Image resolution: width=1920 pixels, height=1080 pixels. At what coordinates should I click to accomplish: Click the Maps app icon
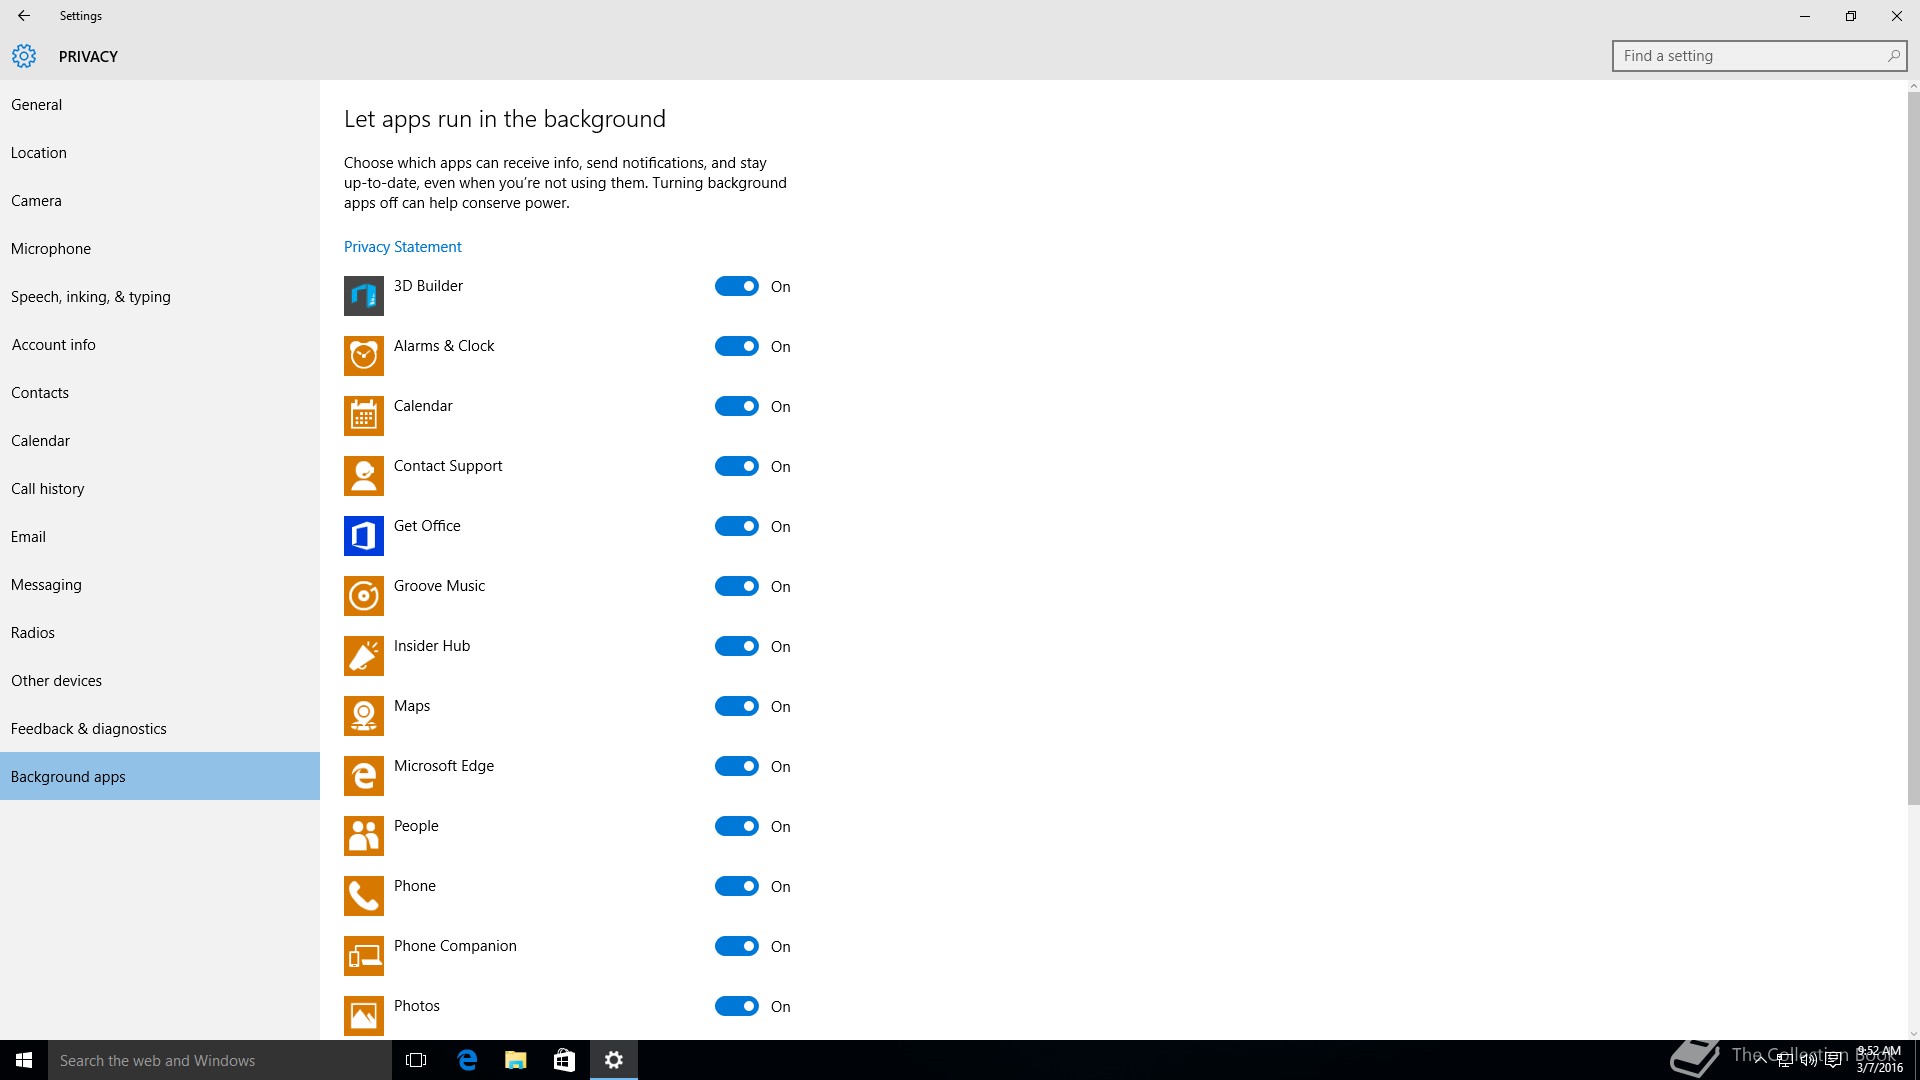tap(364, 716)
